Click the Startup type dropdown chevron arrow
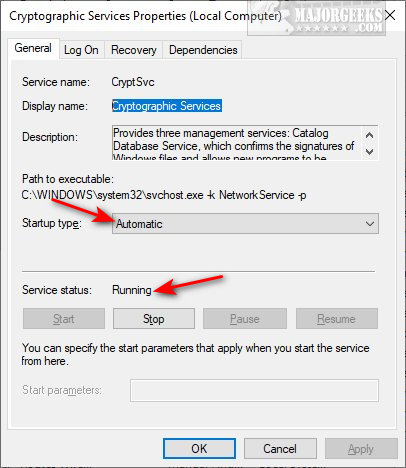Image resolution: width=406 pixels, height=468 pixels. pyautogui.click(x=370, y=224)
